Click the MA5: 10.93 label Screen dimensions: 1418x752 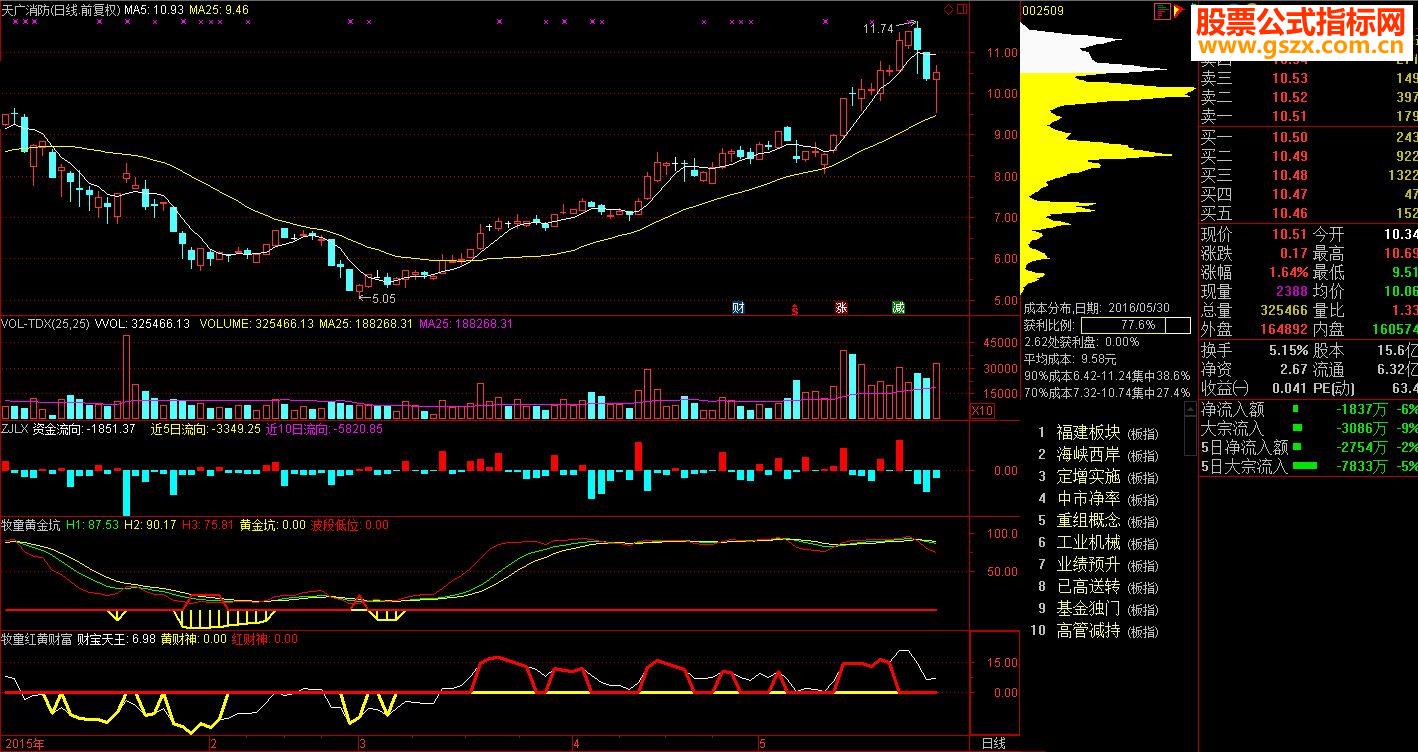click(154, 9)
